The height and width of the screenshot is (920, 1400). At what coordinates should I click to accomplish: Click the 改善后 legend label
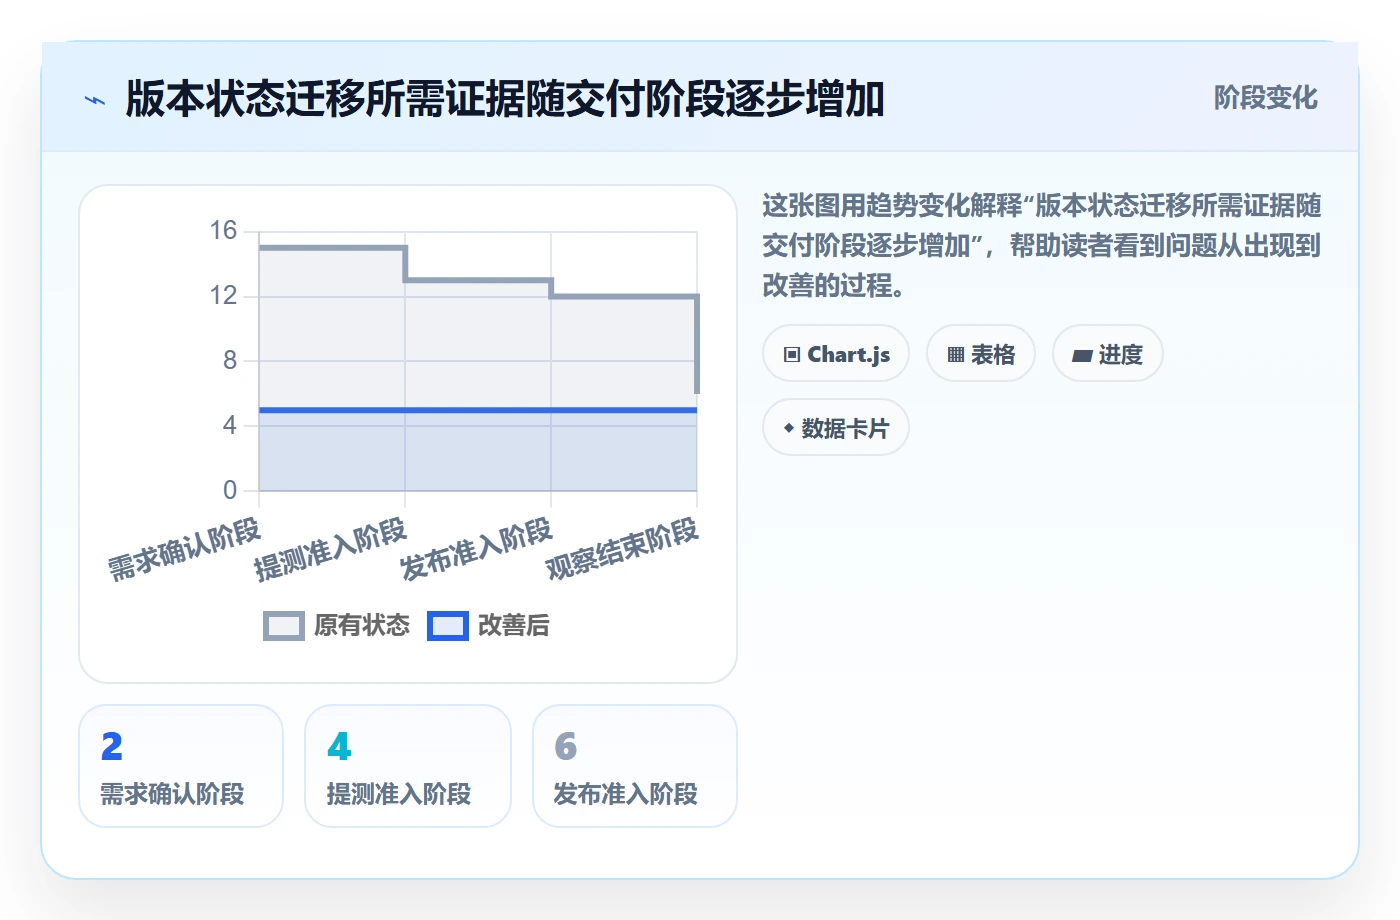(x=514, y=626)
